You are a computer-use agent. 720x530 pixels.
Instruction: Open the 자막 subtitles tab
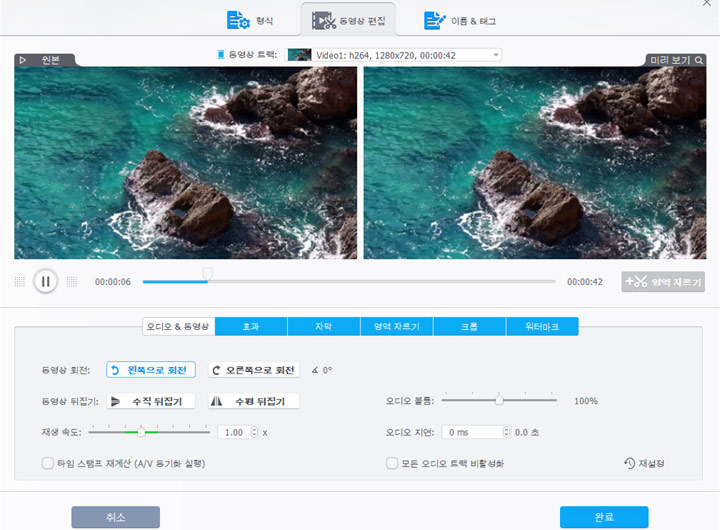pos(324,327)
